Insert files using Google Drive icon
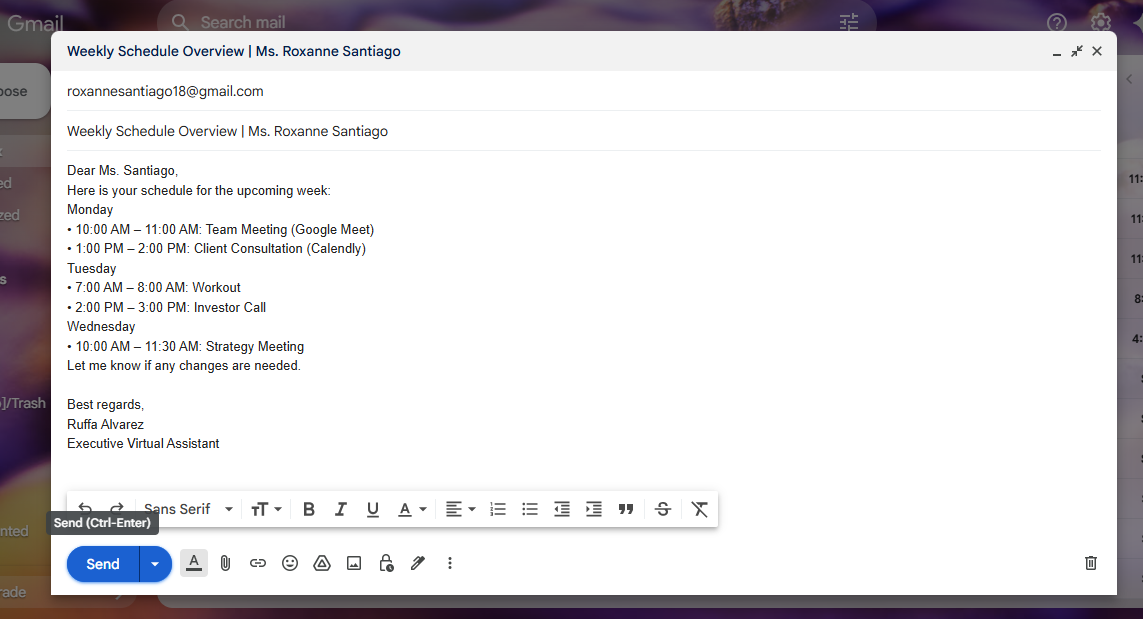This screenshot has width=1143, height=619. tap(322, 563)
